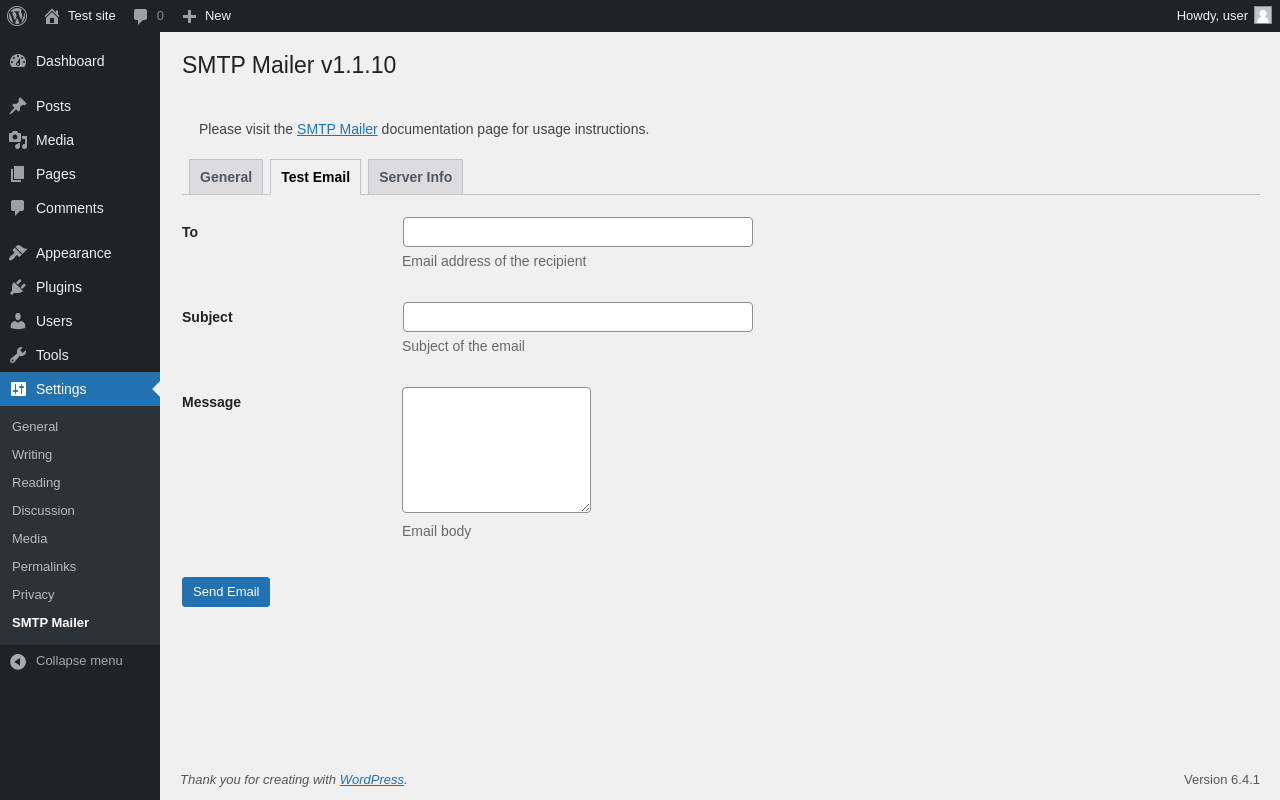This screenshot has width=1280, height=800.
Task: Click the 'Subject of the email' hint
Action: click(x=463, y=346)
